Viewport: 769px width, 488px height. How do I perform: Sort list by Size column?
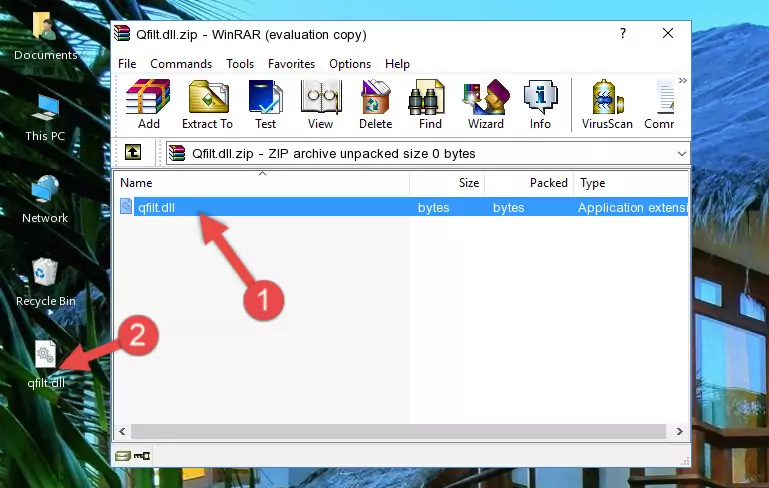pyautogui.click(x=447, y=183)
